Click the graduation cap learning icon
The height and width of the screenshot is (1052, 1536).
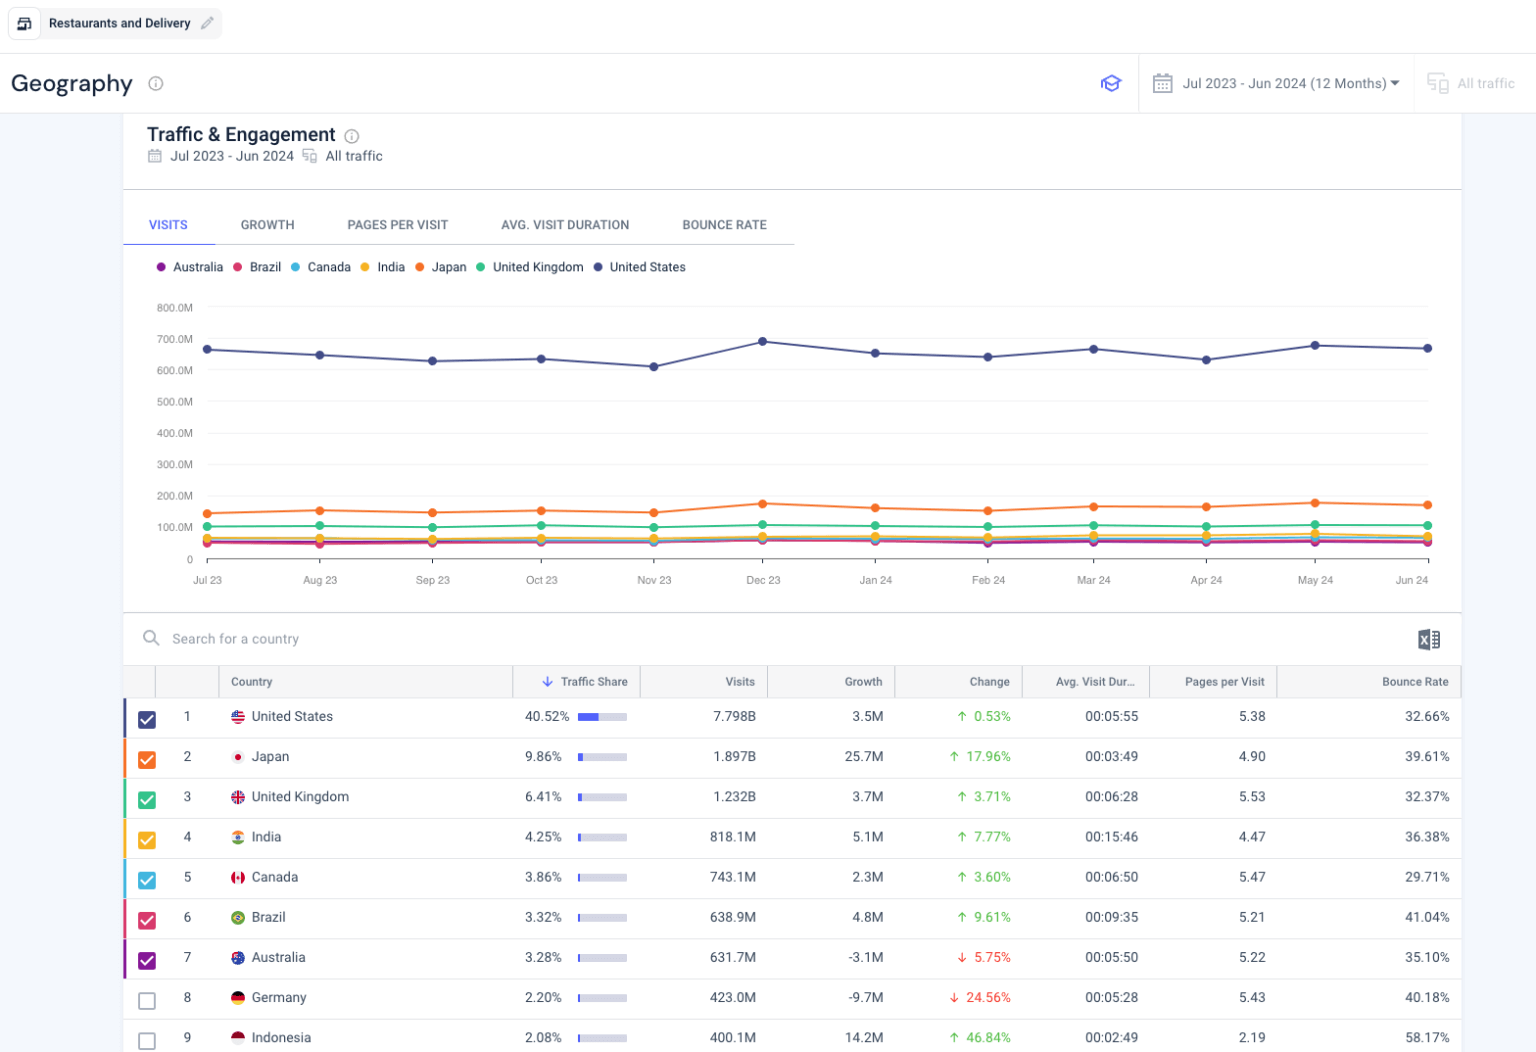pyautogui.click(x=1111, y=84)
